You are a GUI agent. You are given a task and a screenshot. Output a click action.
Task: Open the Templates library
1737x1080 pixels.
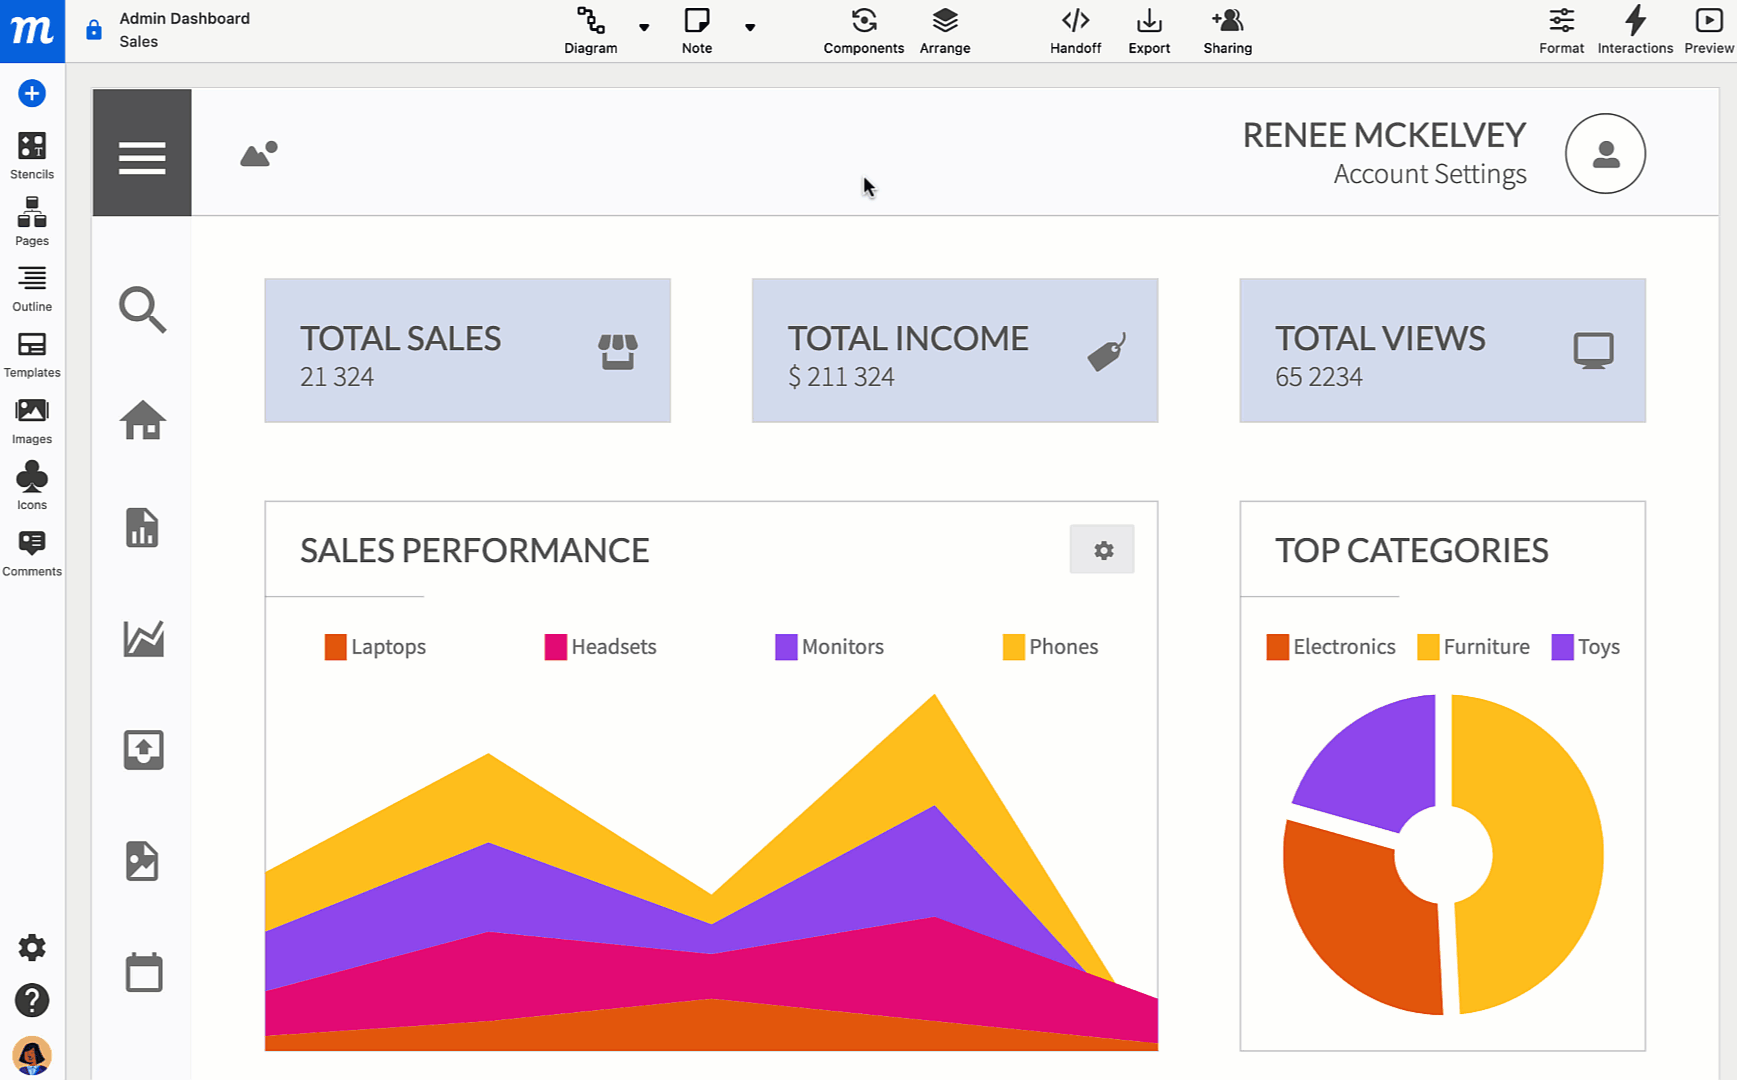[32, 354]
